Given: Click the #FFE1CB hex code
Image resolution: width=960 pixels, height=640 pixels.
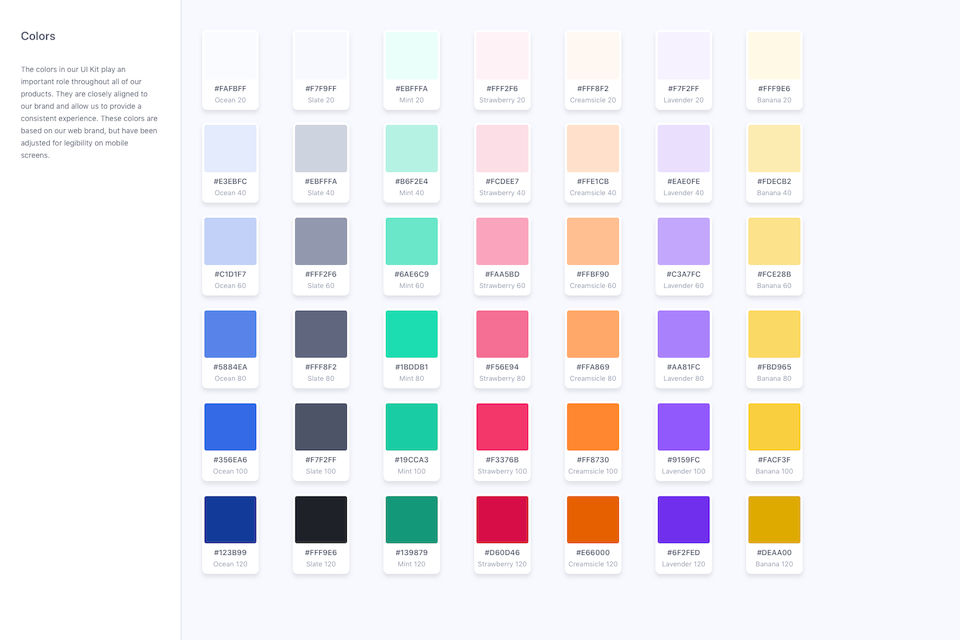Looking at the screenshot, I should point(593,182).
